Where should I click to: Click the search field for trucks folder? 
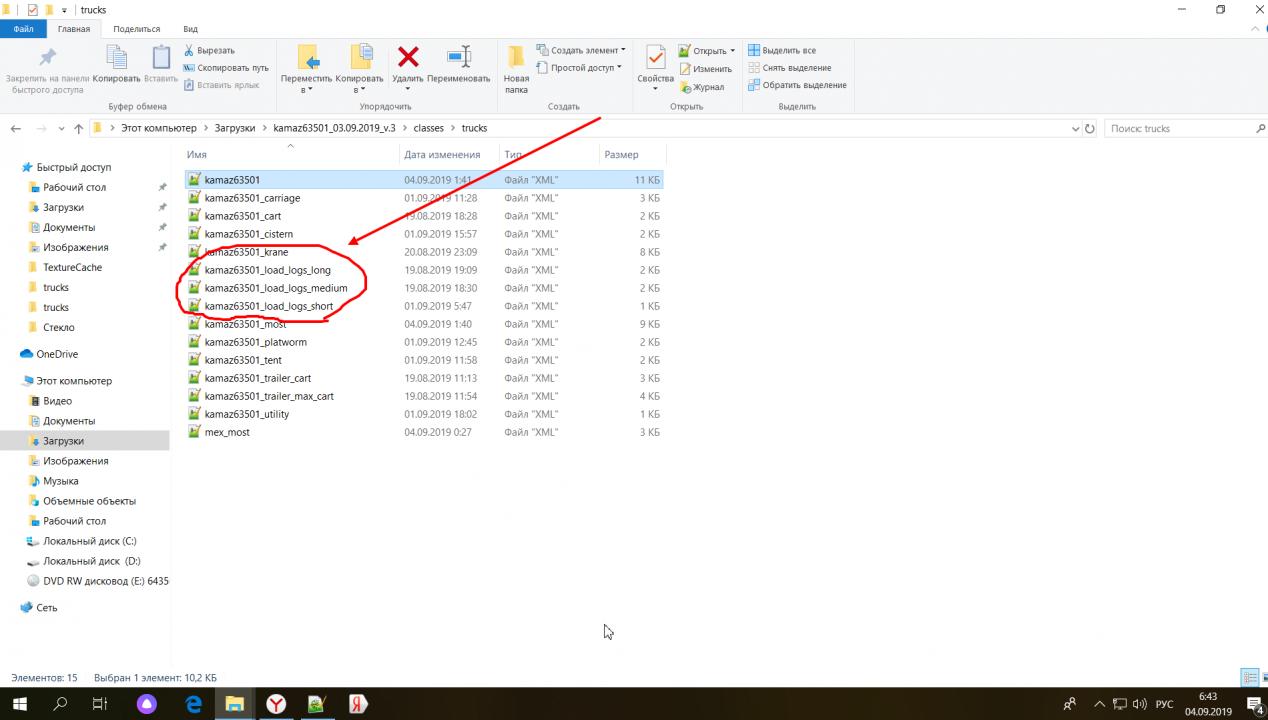pyautogui.click(x=1180, y=129)
